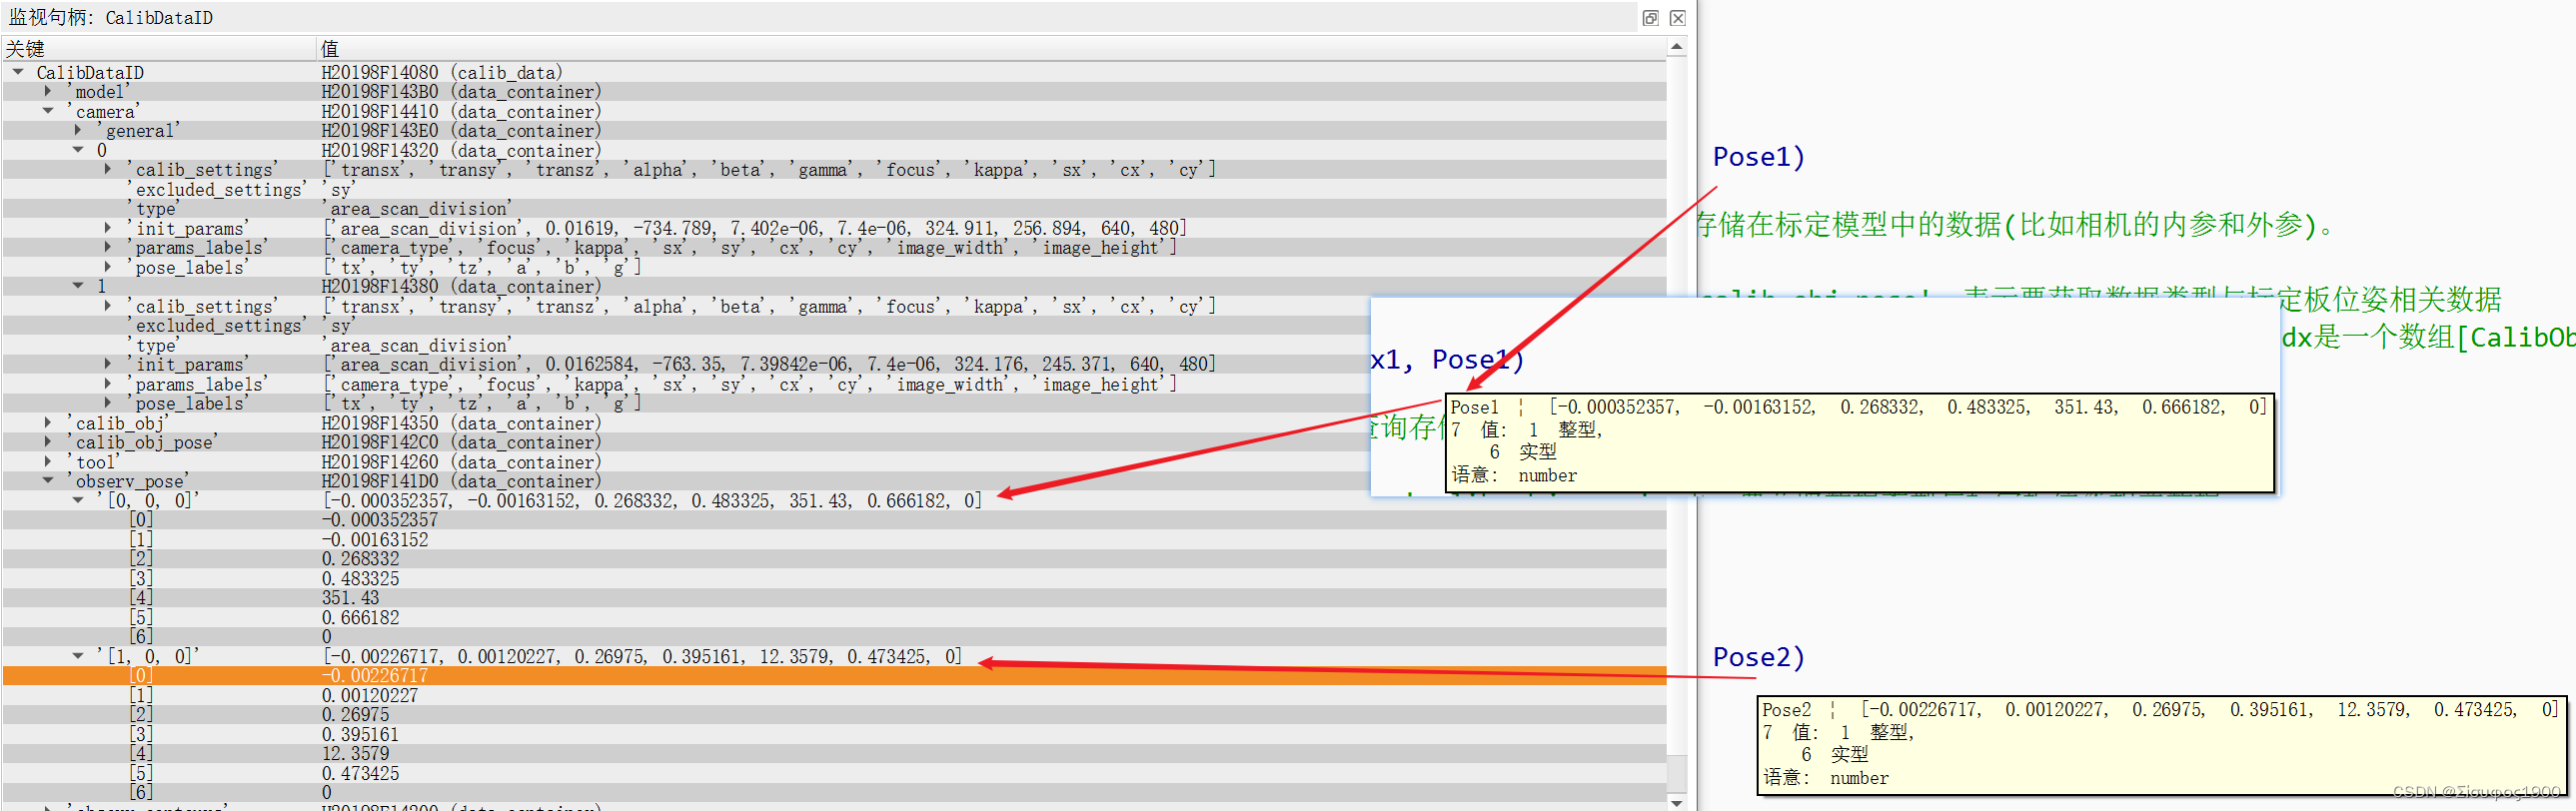Collapse the 'observ_pose' node
The height and width of the screenshot is (811, 2576).
[47, 481]
